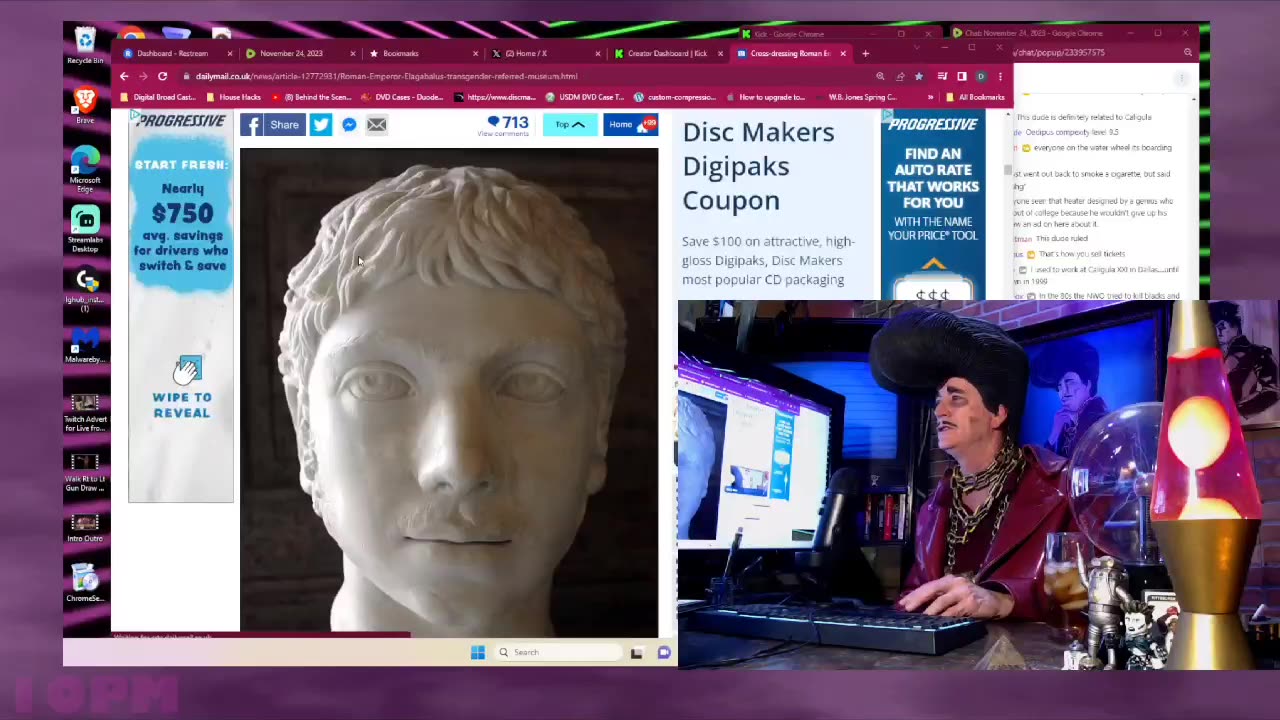Screen dimensions: 1280x720
Task: Open custom-compression bookmark
Action: tap(675, 97)
